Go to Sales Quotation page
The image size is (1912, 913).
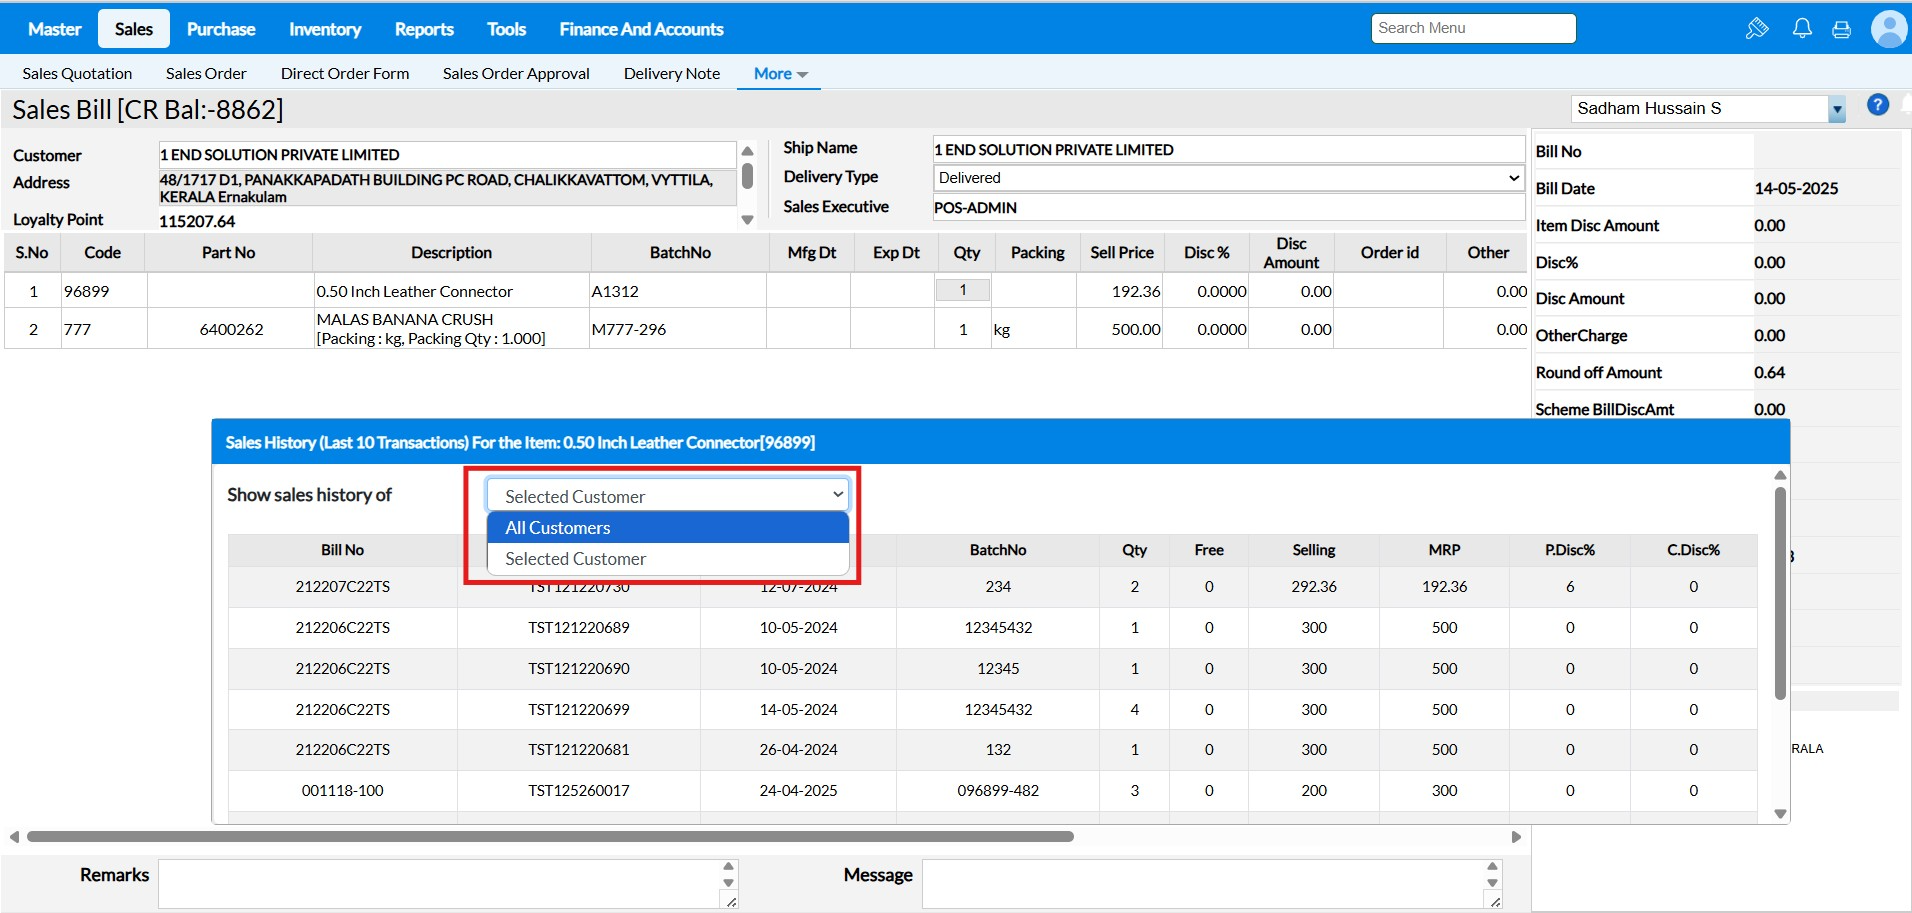pyautogui.click(x=77, y=74)
